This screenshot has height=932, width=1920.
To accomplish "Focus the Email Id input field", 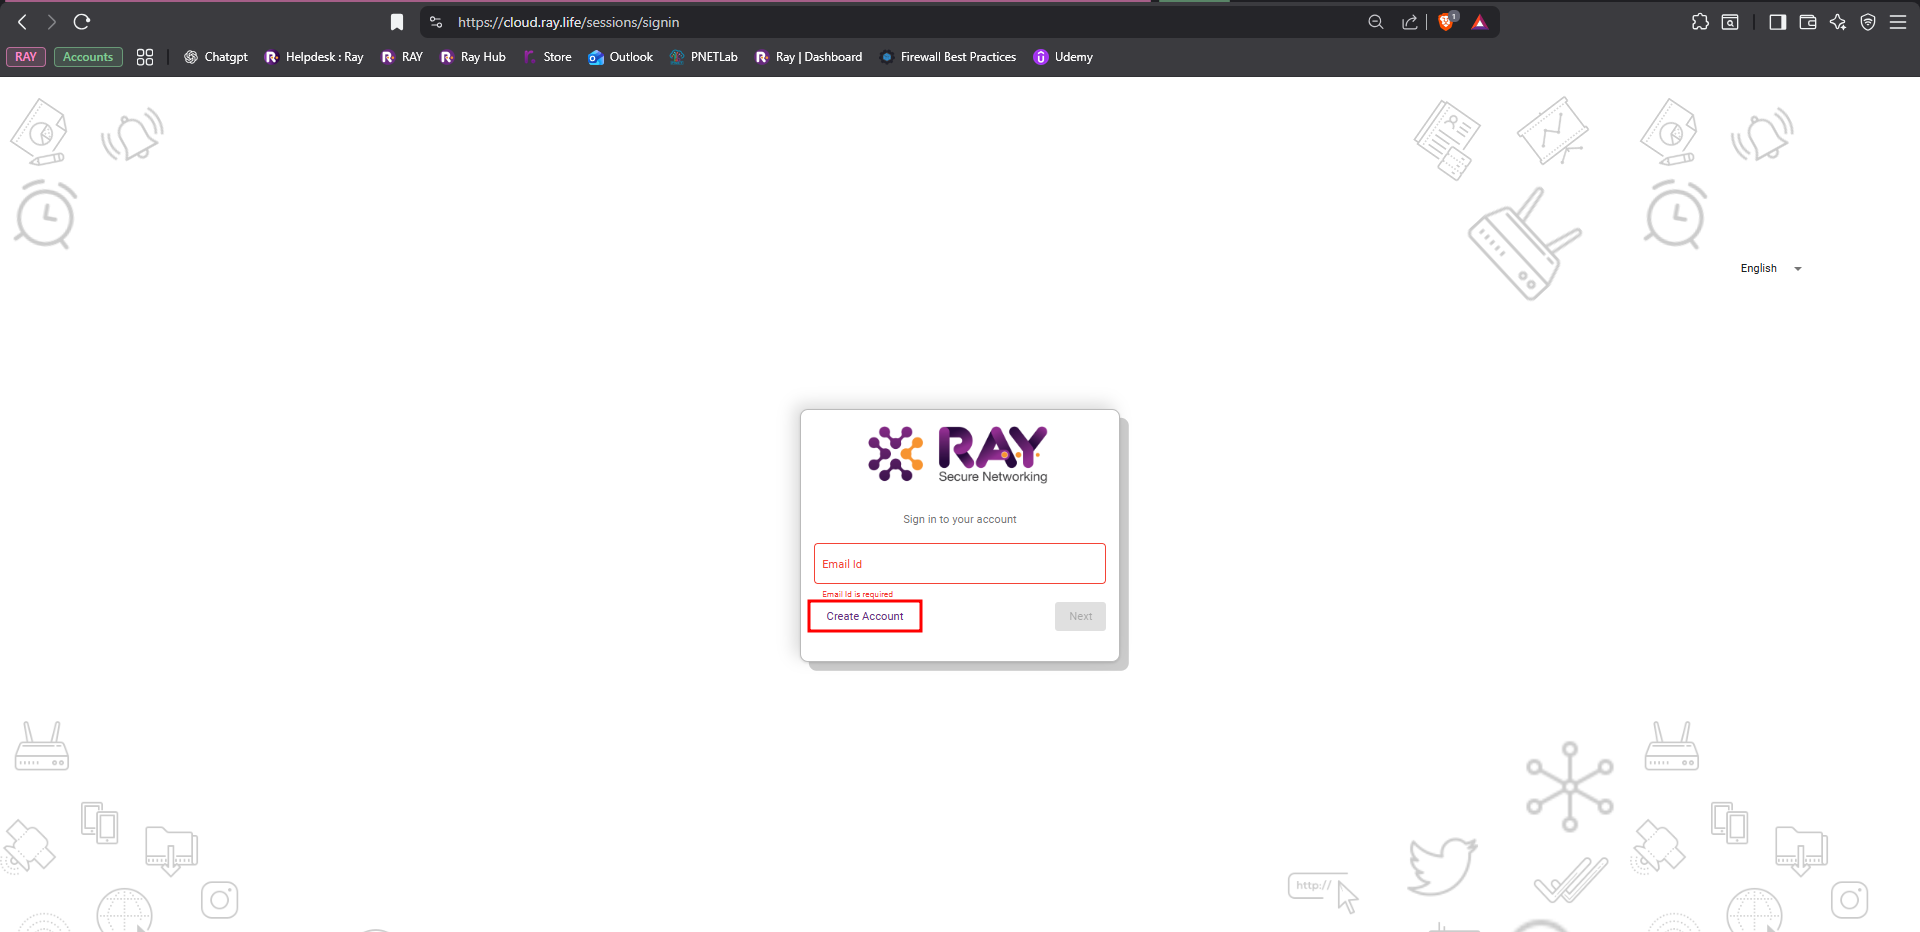I will [x=960, y=564].
